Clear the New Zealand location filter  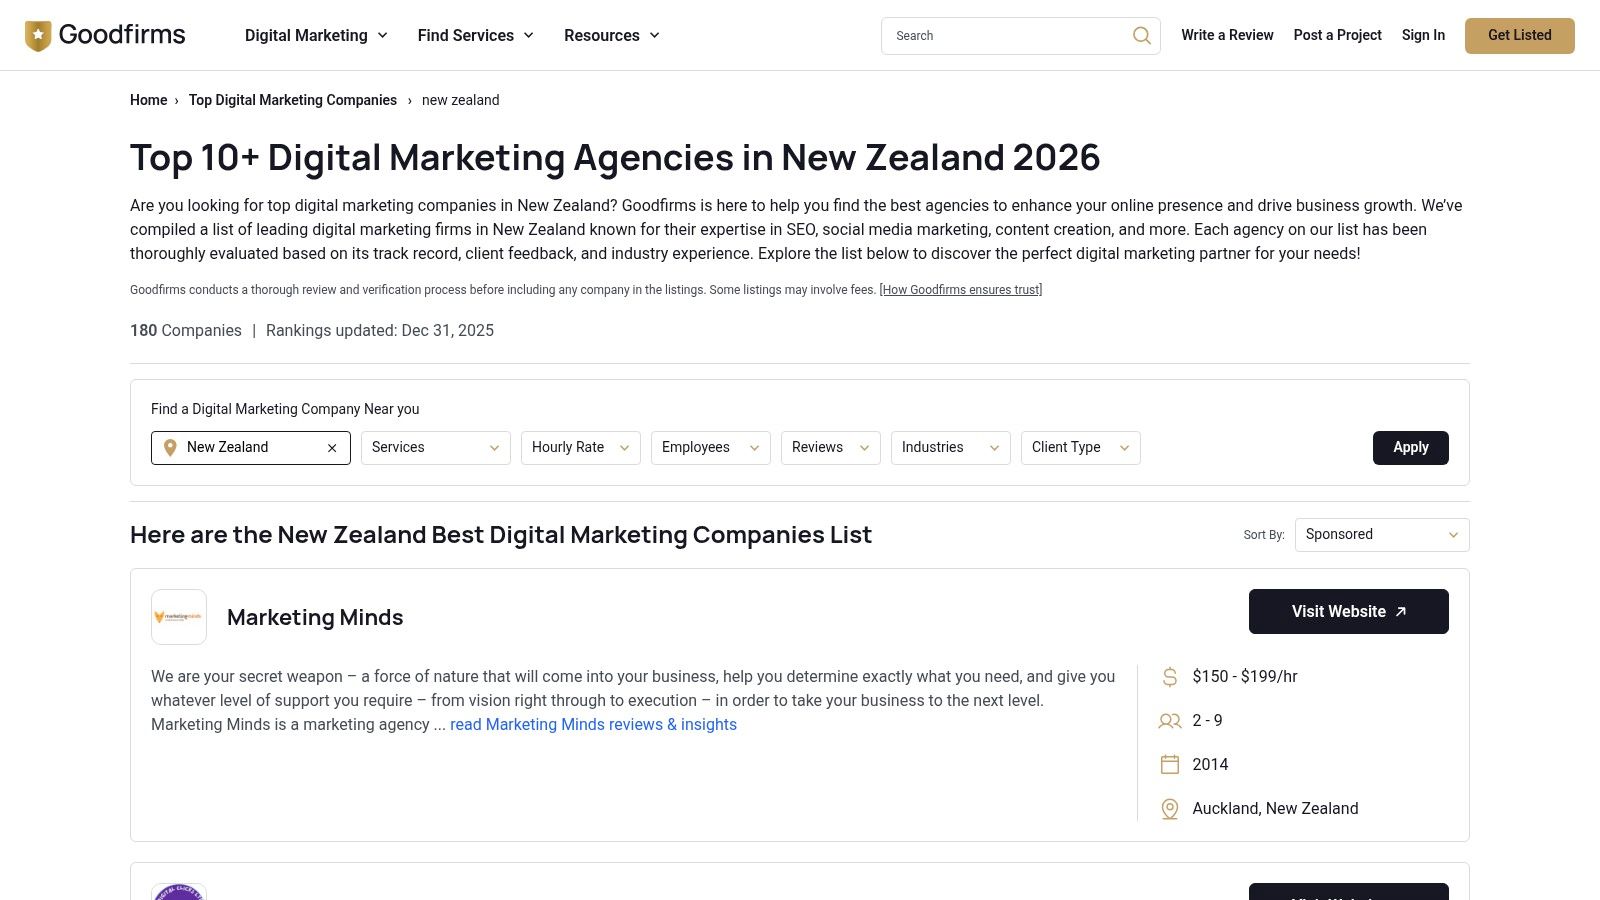pyautogui.click(x=332, y=447)
